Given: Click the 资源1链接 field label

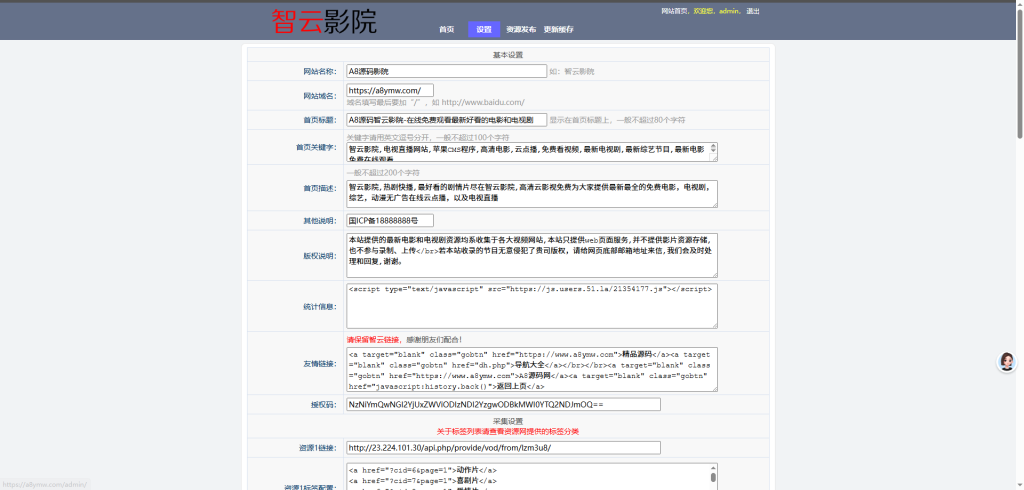Looking at the screenshot, I should pos(317,448).
